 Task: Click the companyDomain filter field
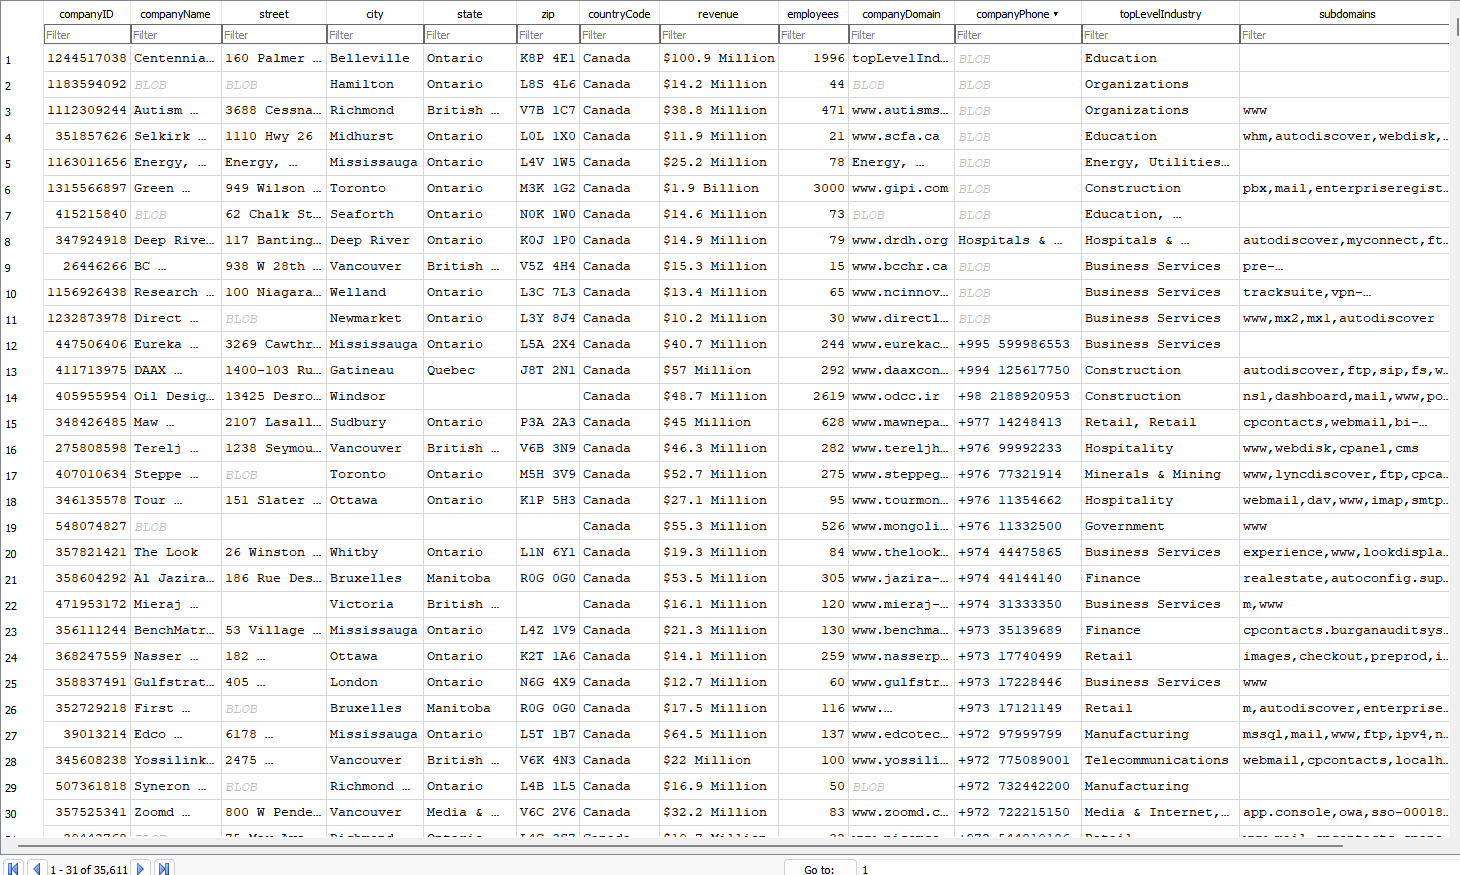point(901,35)
